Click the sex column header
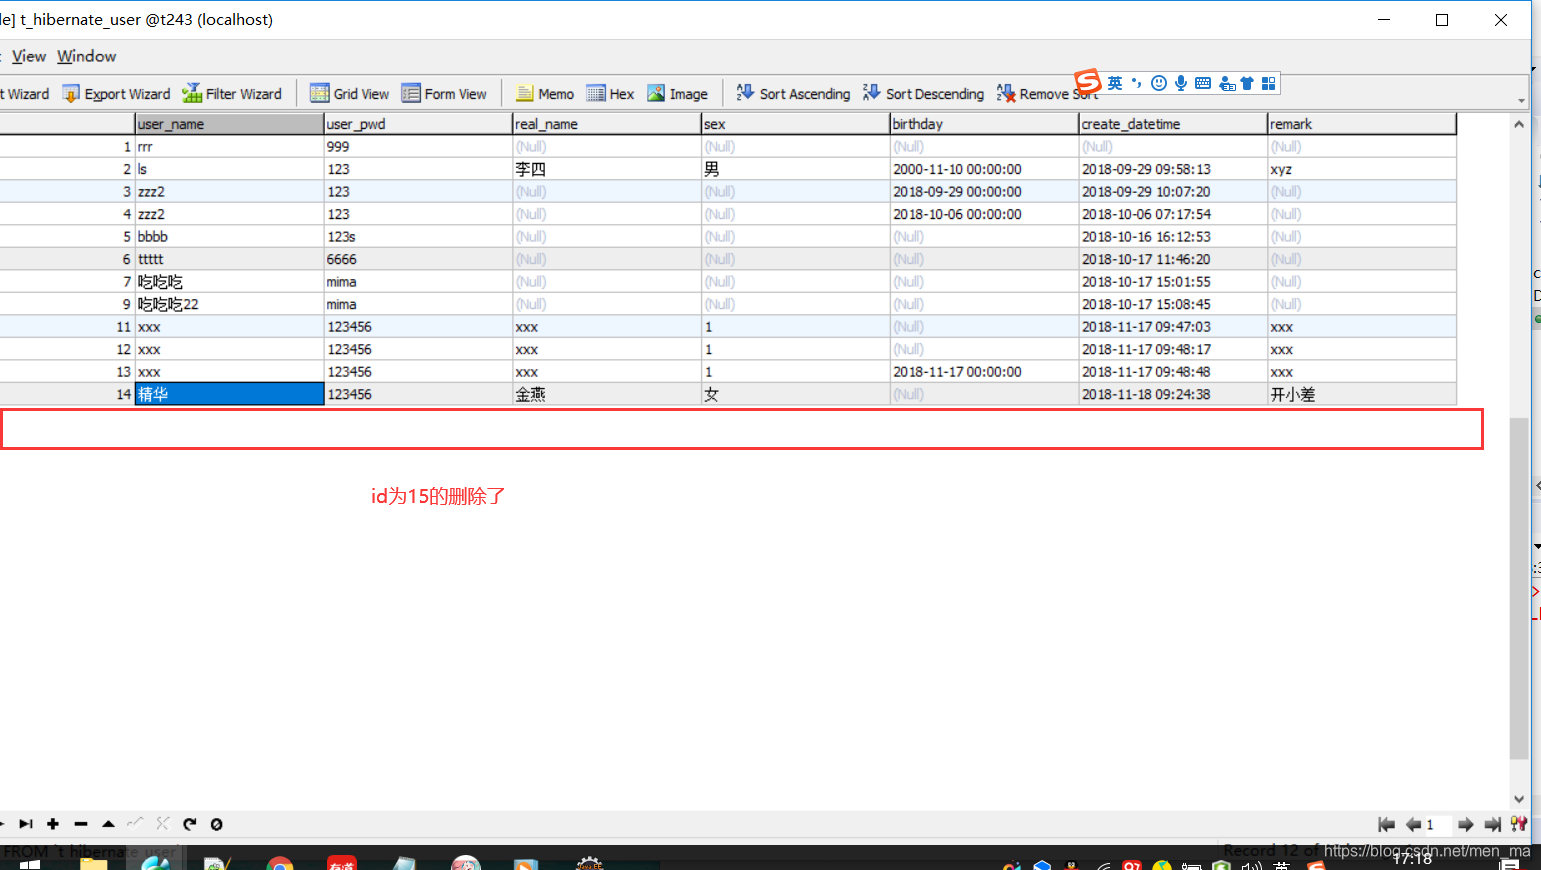Screen dimensions: 1541x870 pos(796,124)
